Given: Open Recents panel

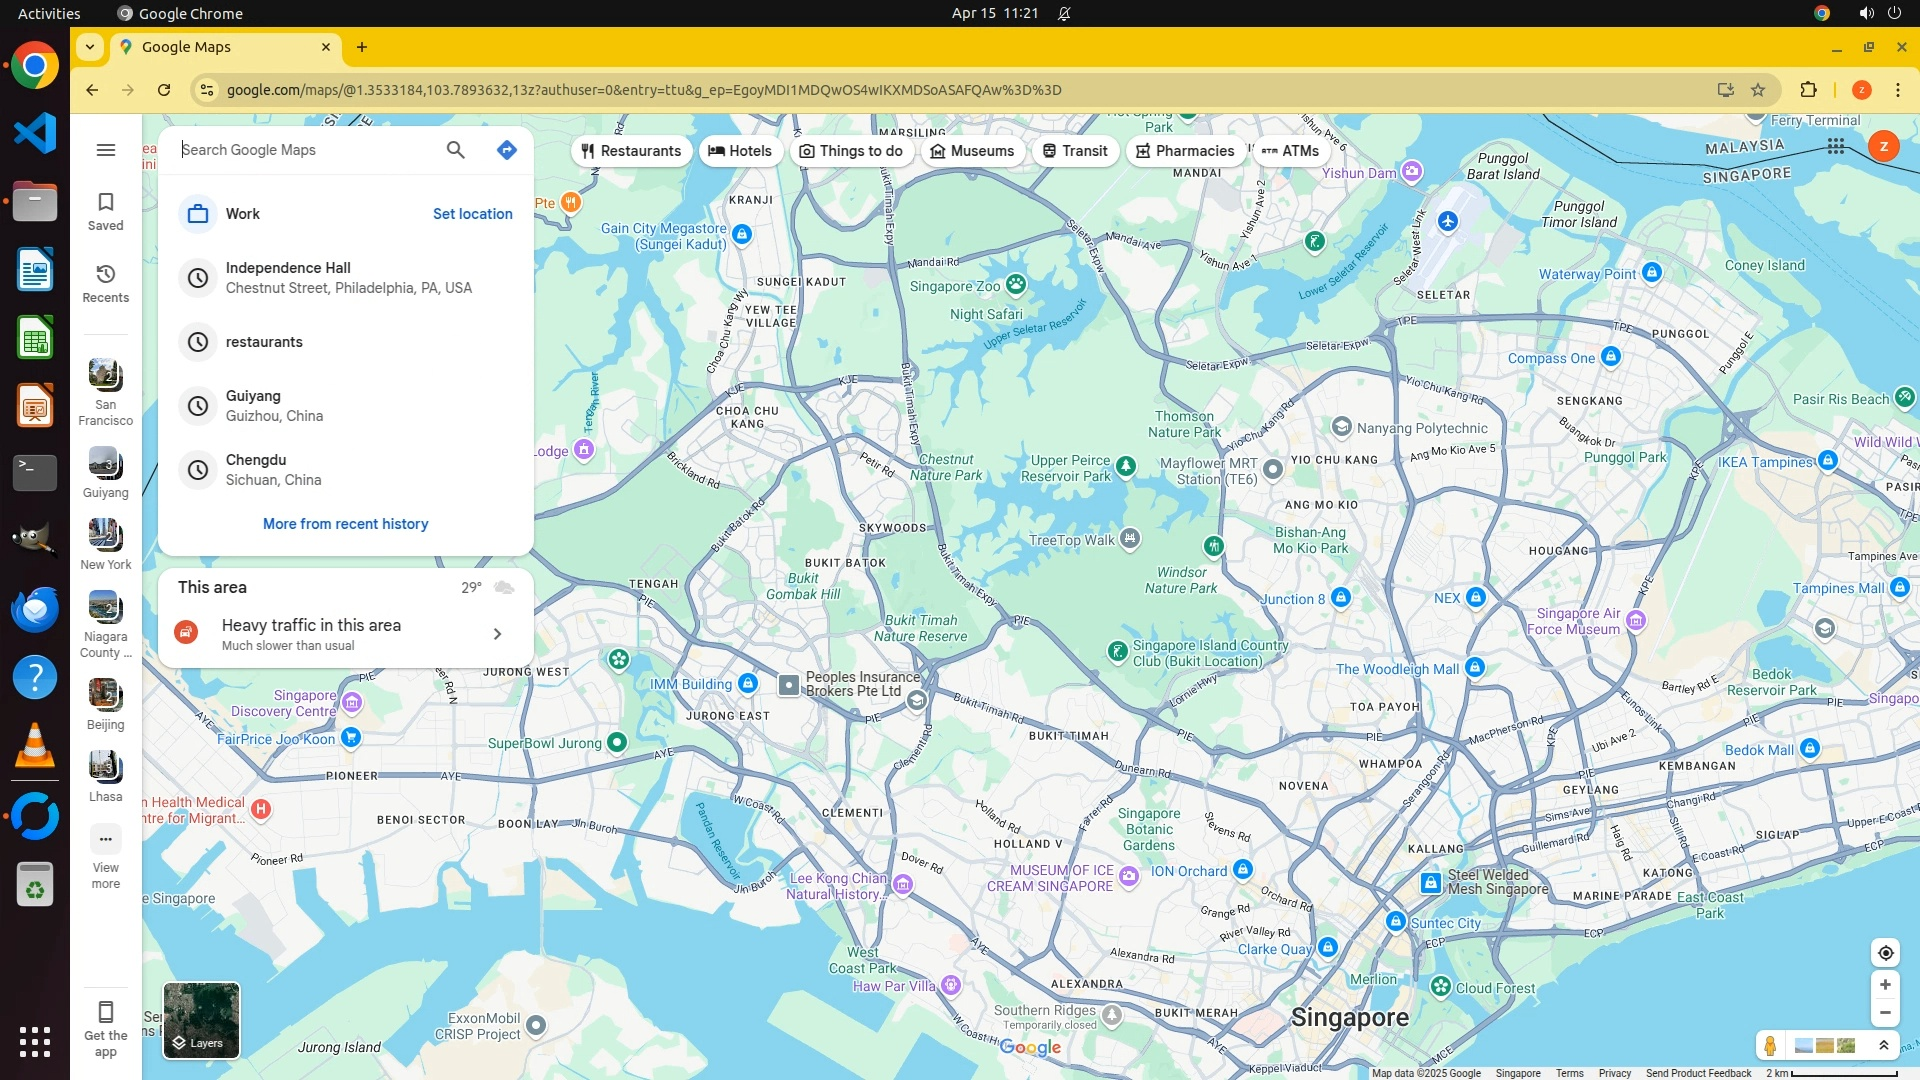Looking at the screenshot, I should coord(106,283).
